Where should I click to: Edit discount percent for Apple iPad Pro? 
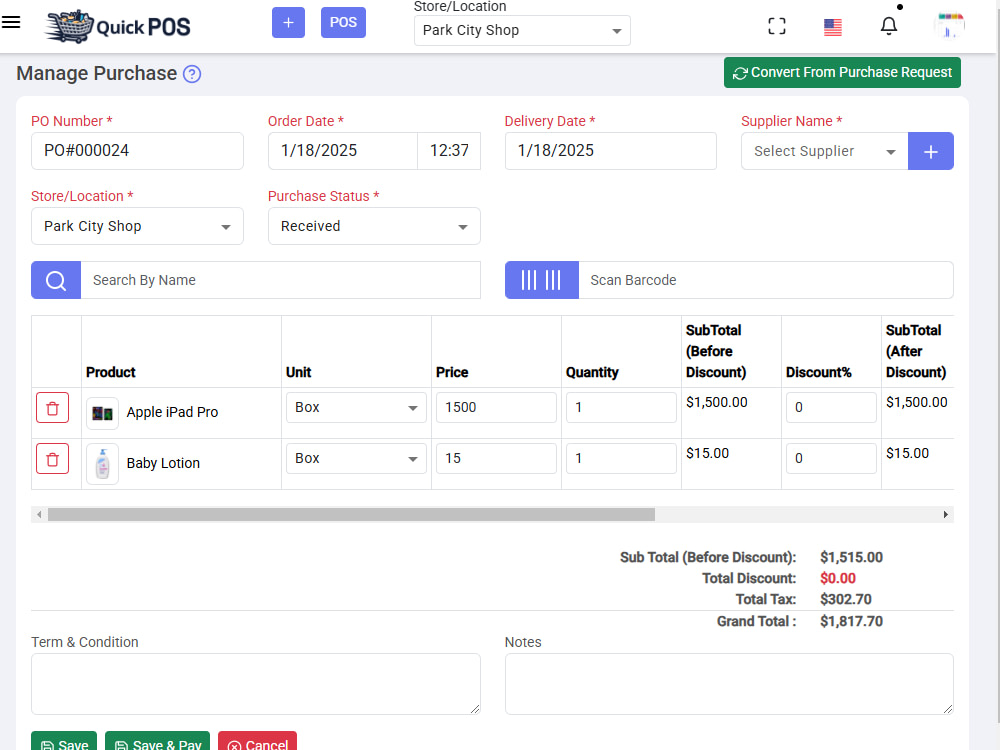tap(831, 408)
